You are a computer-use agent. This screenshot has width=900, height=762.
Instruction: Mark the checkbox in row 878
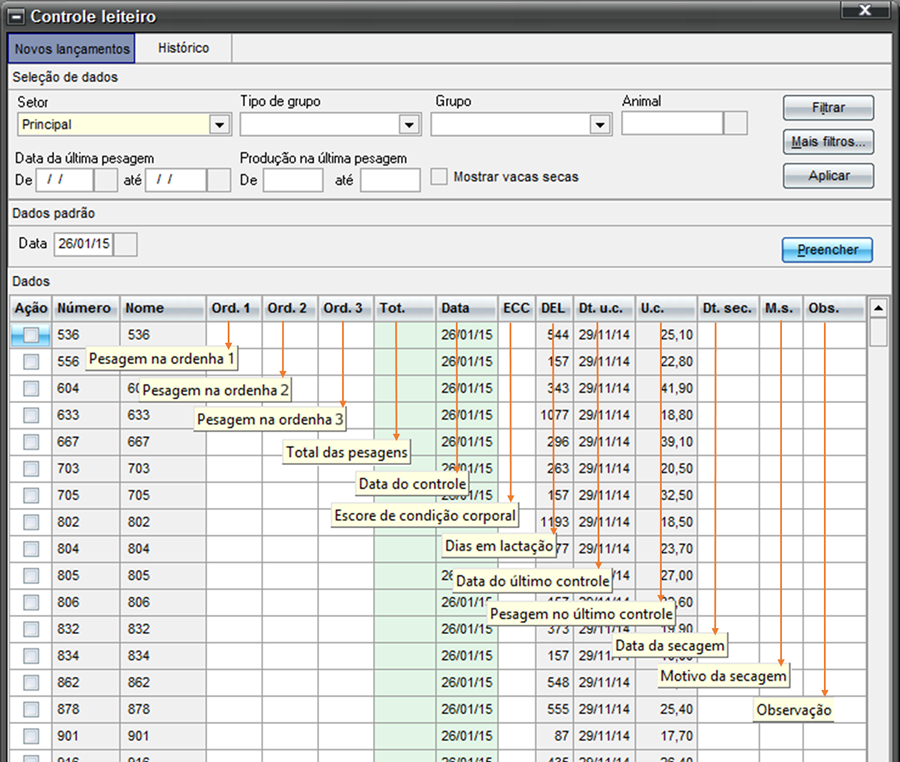(31, 709)
